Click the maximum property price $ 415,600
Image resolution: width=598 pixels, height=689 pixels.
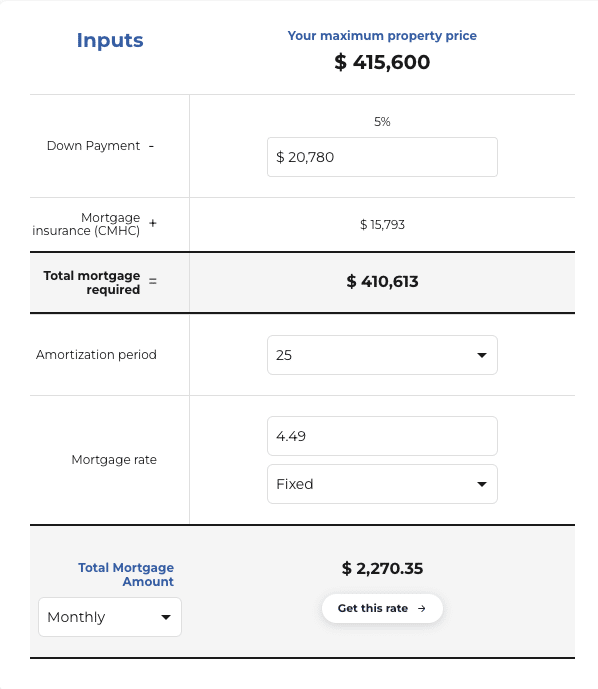(382, 62)
